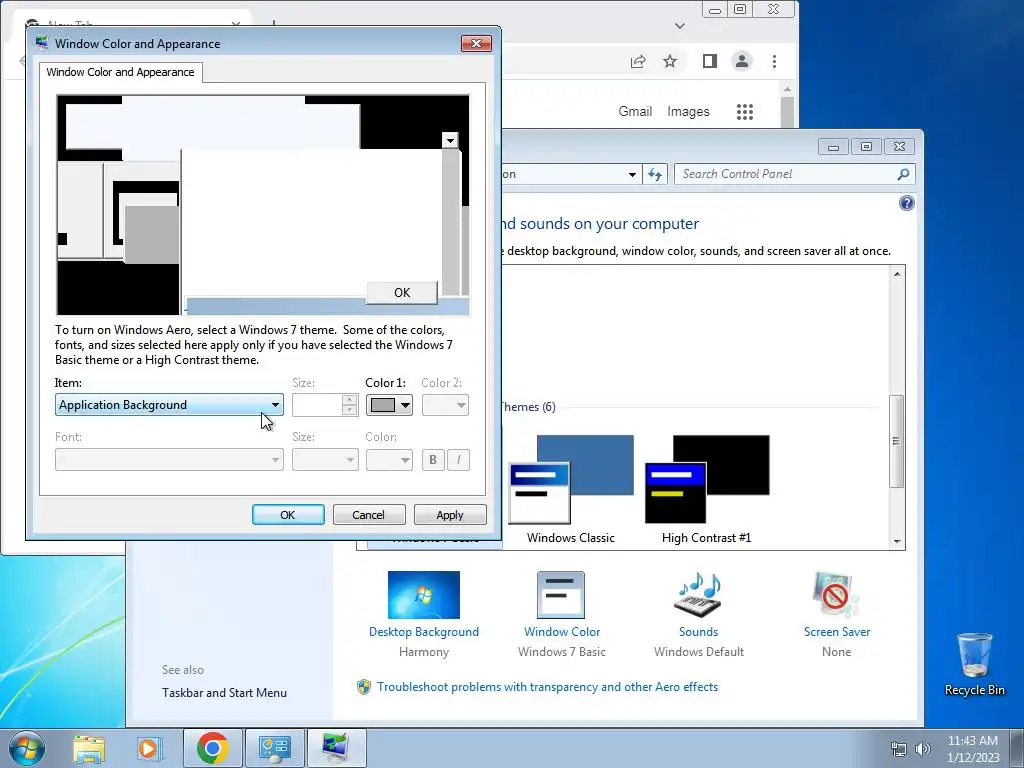Click the dropdown arrow in the preview window
The width and height of the screenshot is (1024, 768).
450,140
